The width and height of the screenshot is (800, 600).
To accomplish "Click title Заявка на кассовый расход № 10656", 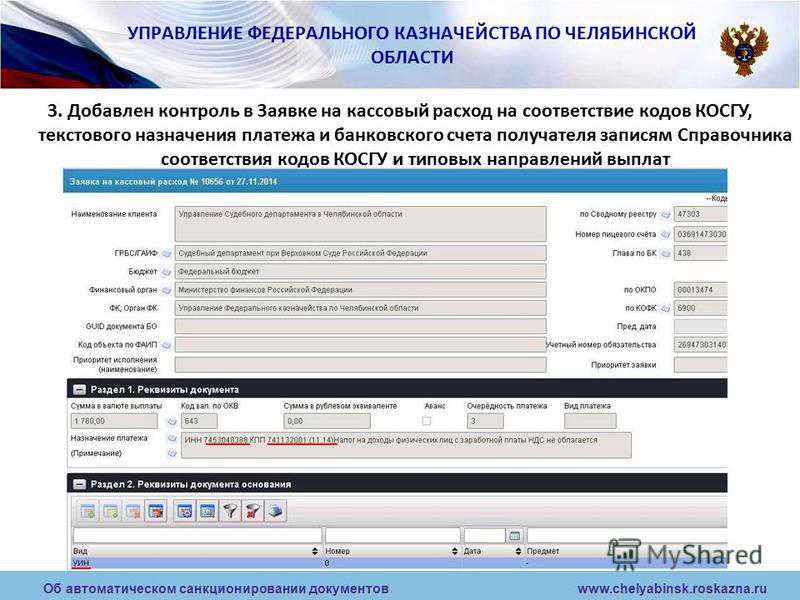I will 173,182.
